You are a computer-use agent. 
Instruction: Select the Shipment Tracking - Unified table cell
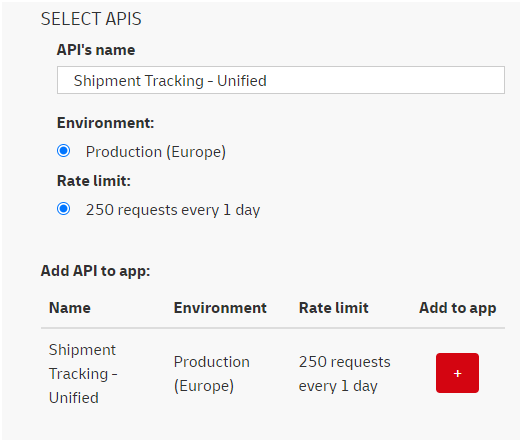pyautogui.click(x=83, y=374)
